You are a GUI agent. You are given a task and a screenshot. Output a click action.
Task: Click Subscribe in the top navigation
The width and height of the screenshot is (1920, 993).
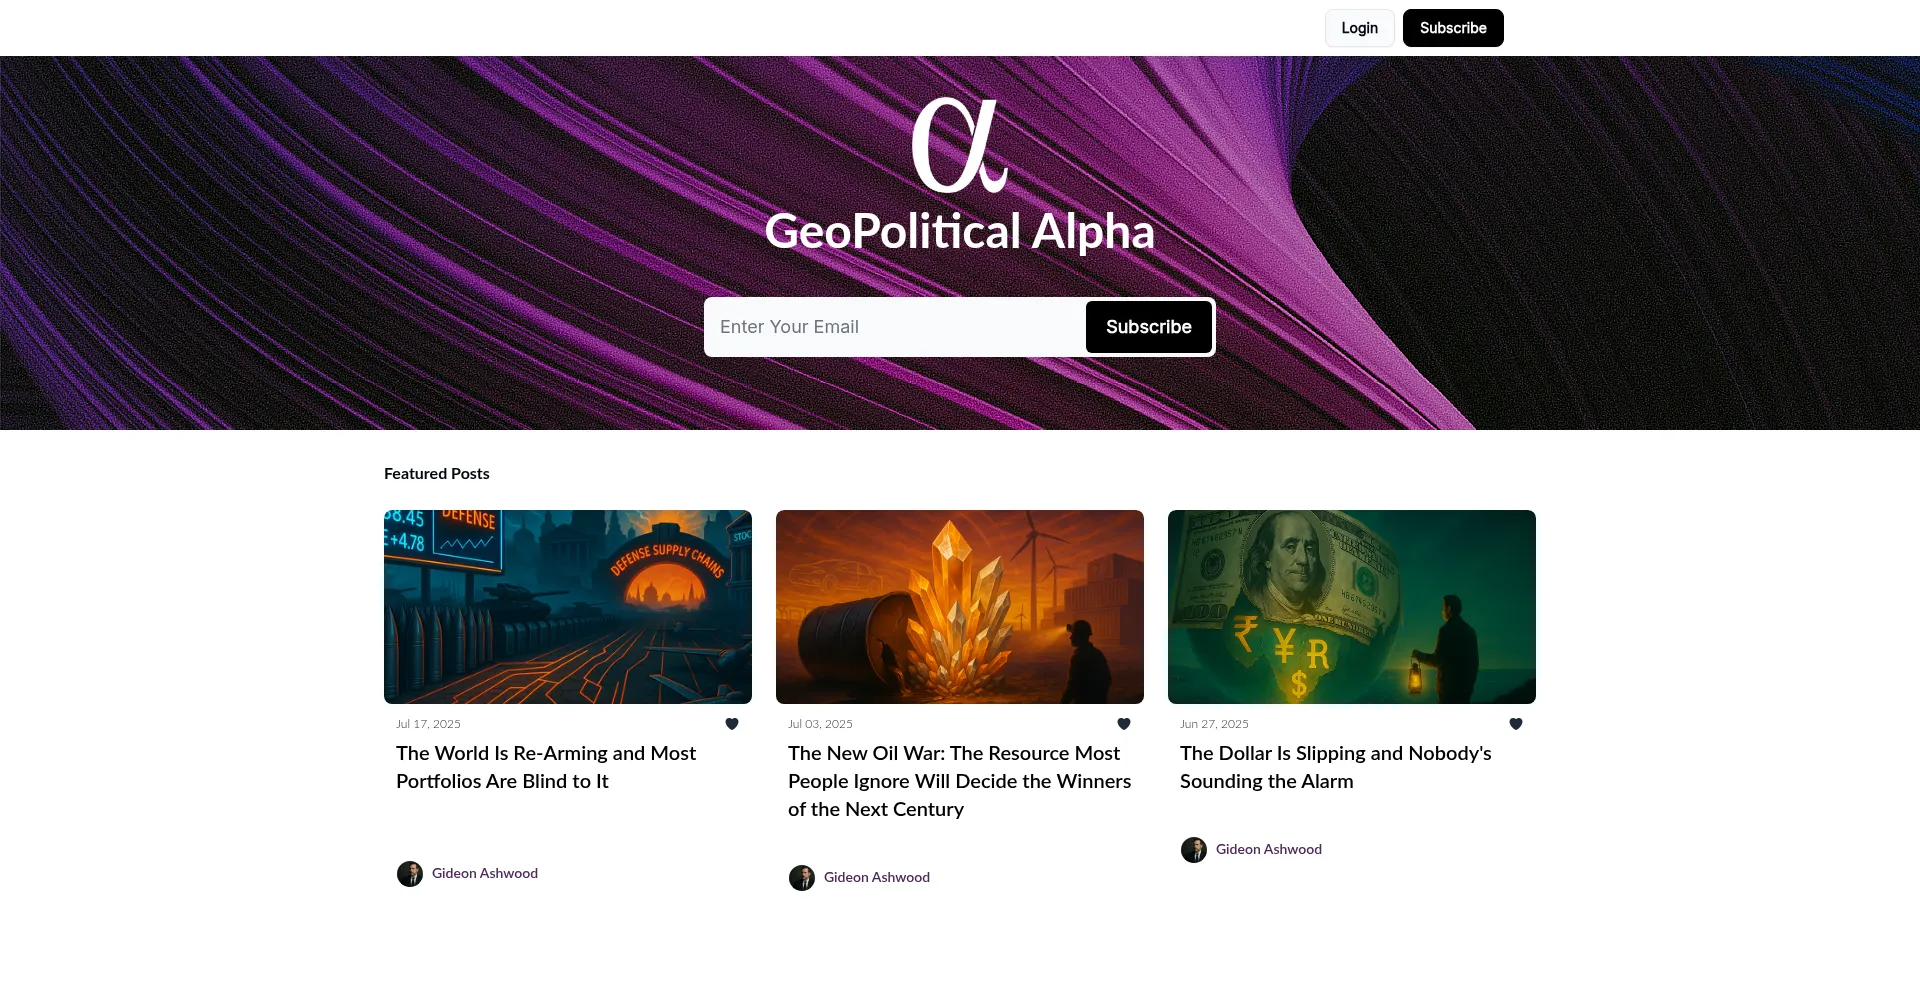coord(1453,28)
